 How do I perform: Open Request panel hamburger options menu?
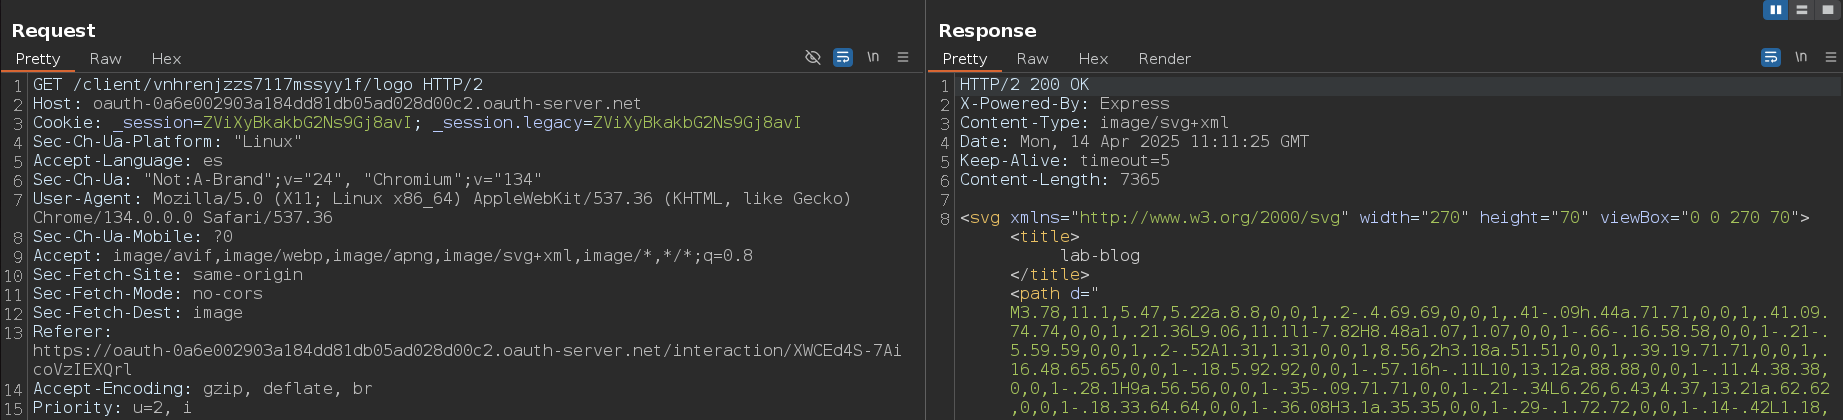tap(903, 58)
